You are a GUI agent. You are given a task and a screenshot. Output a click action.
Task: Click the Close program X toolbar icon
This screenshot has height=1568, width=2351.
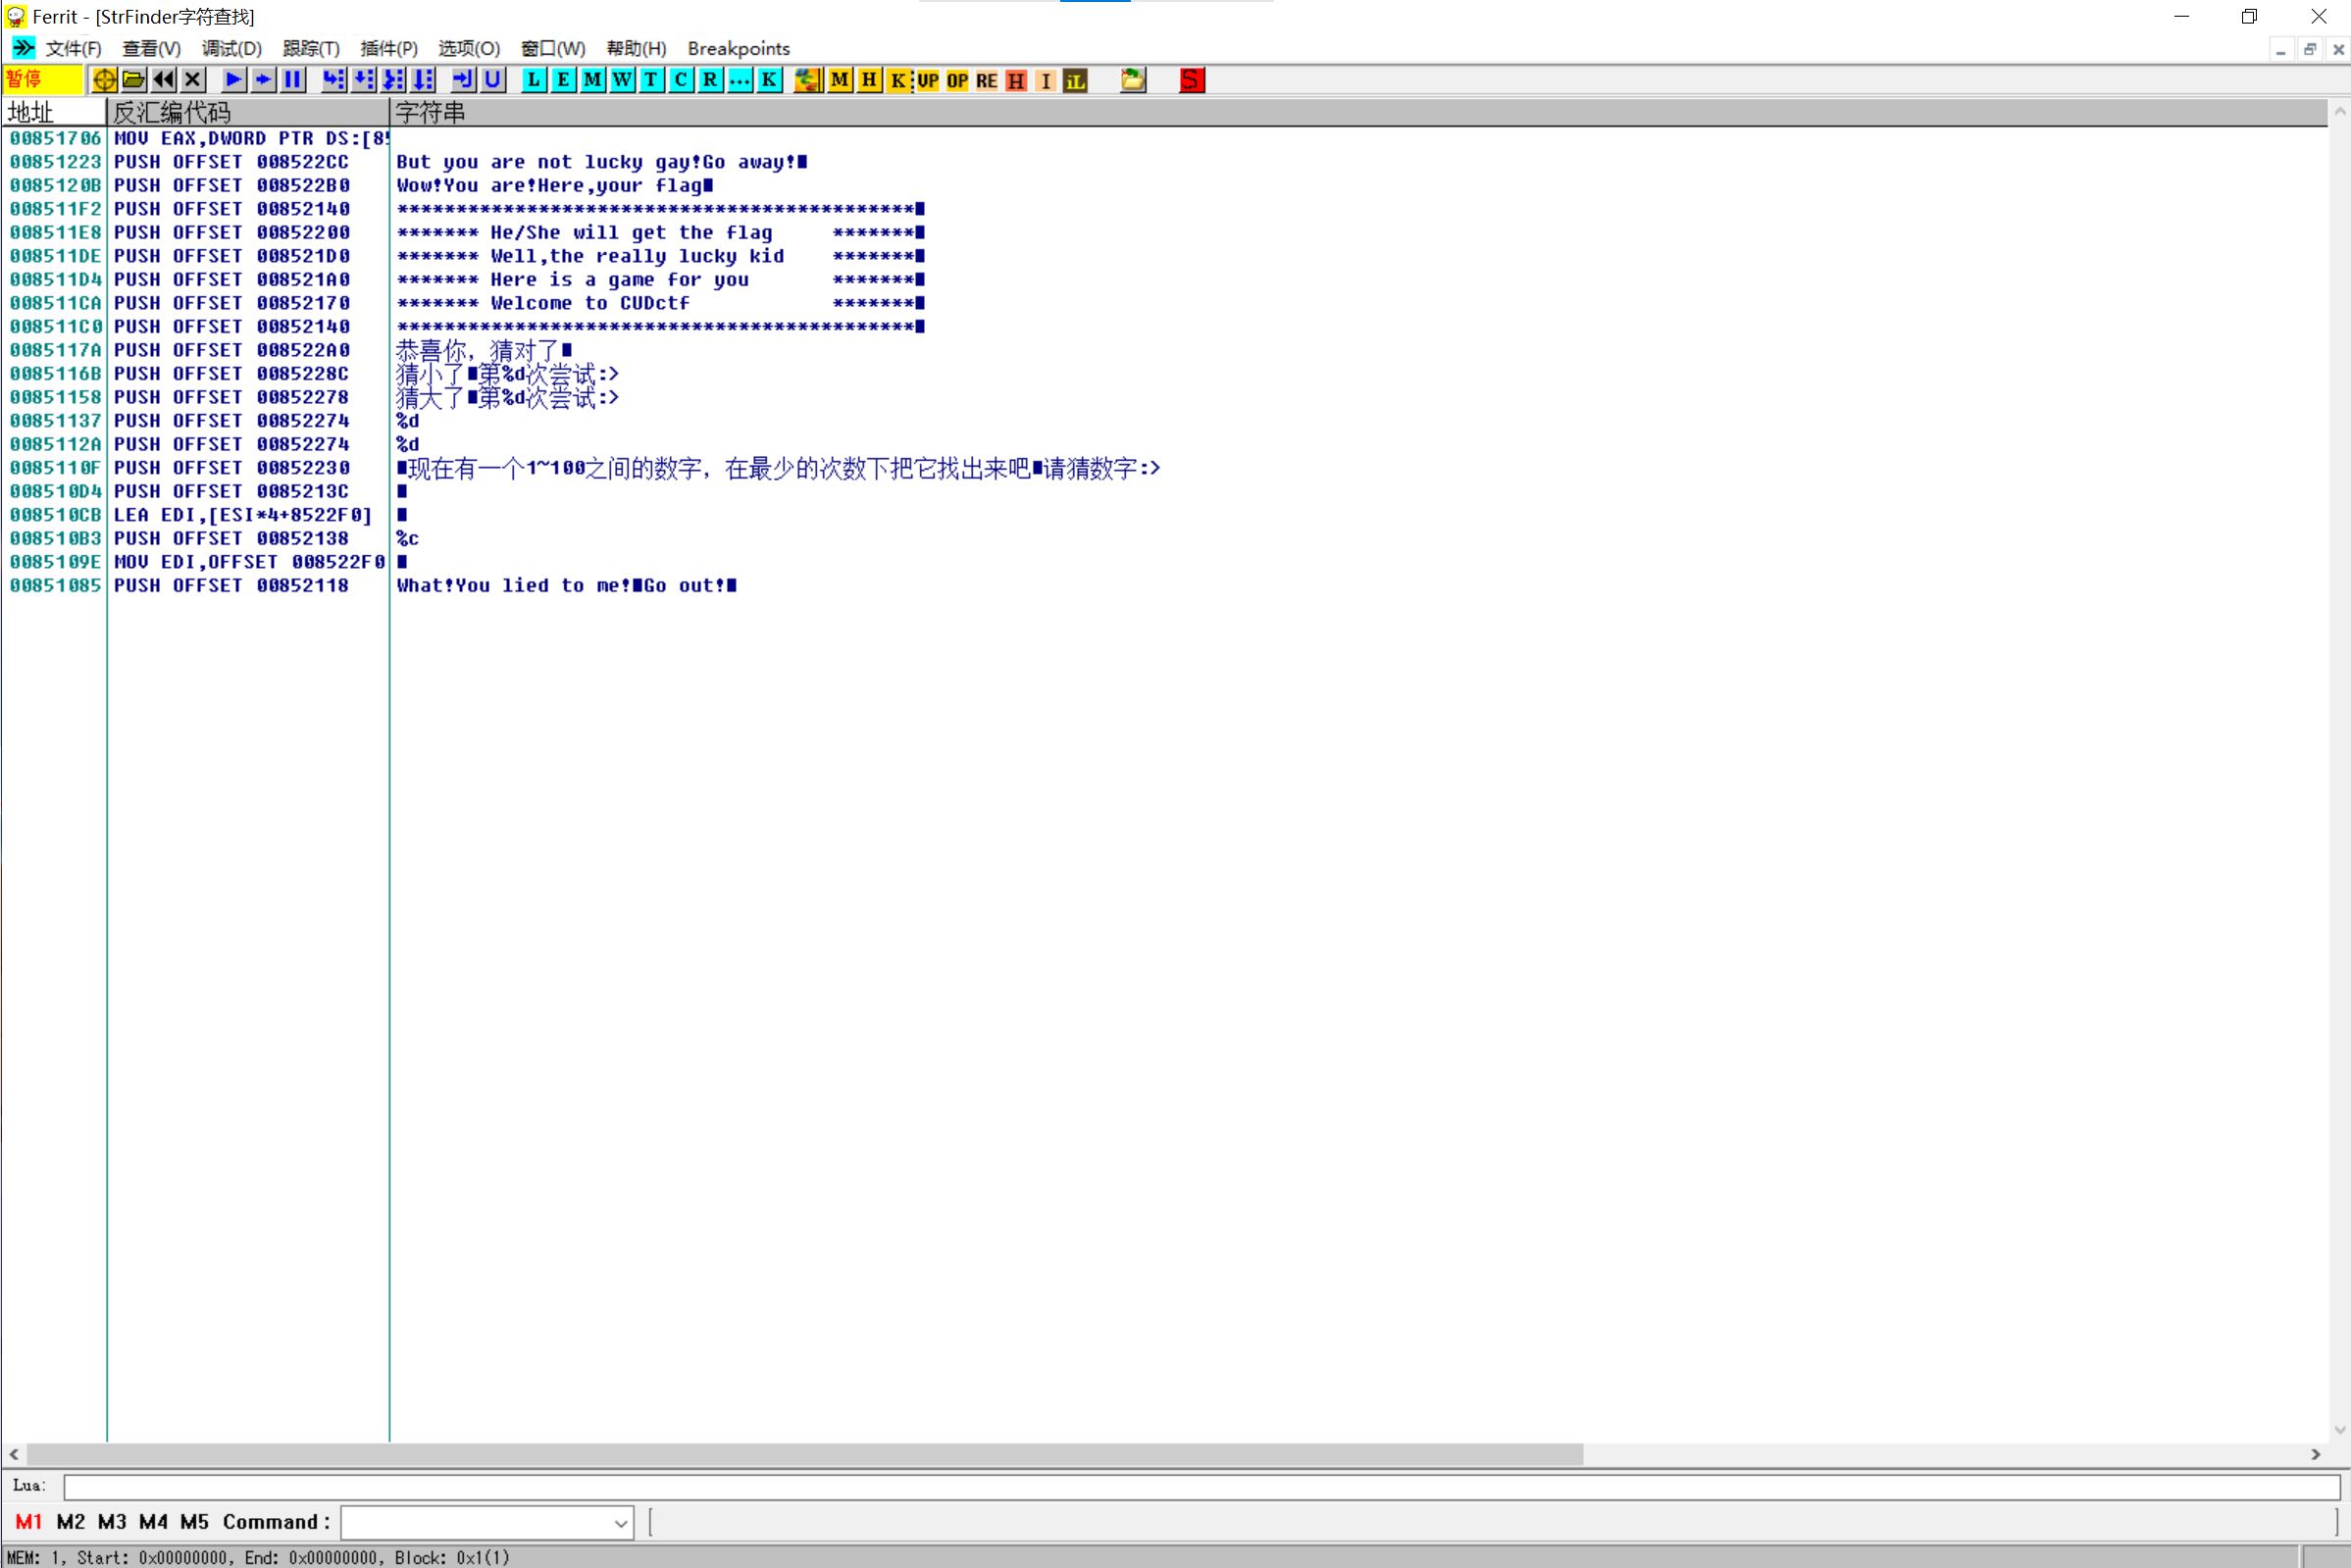pos(194,80)
